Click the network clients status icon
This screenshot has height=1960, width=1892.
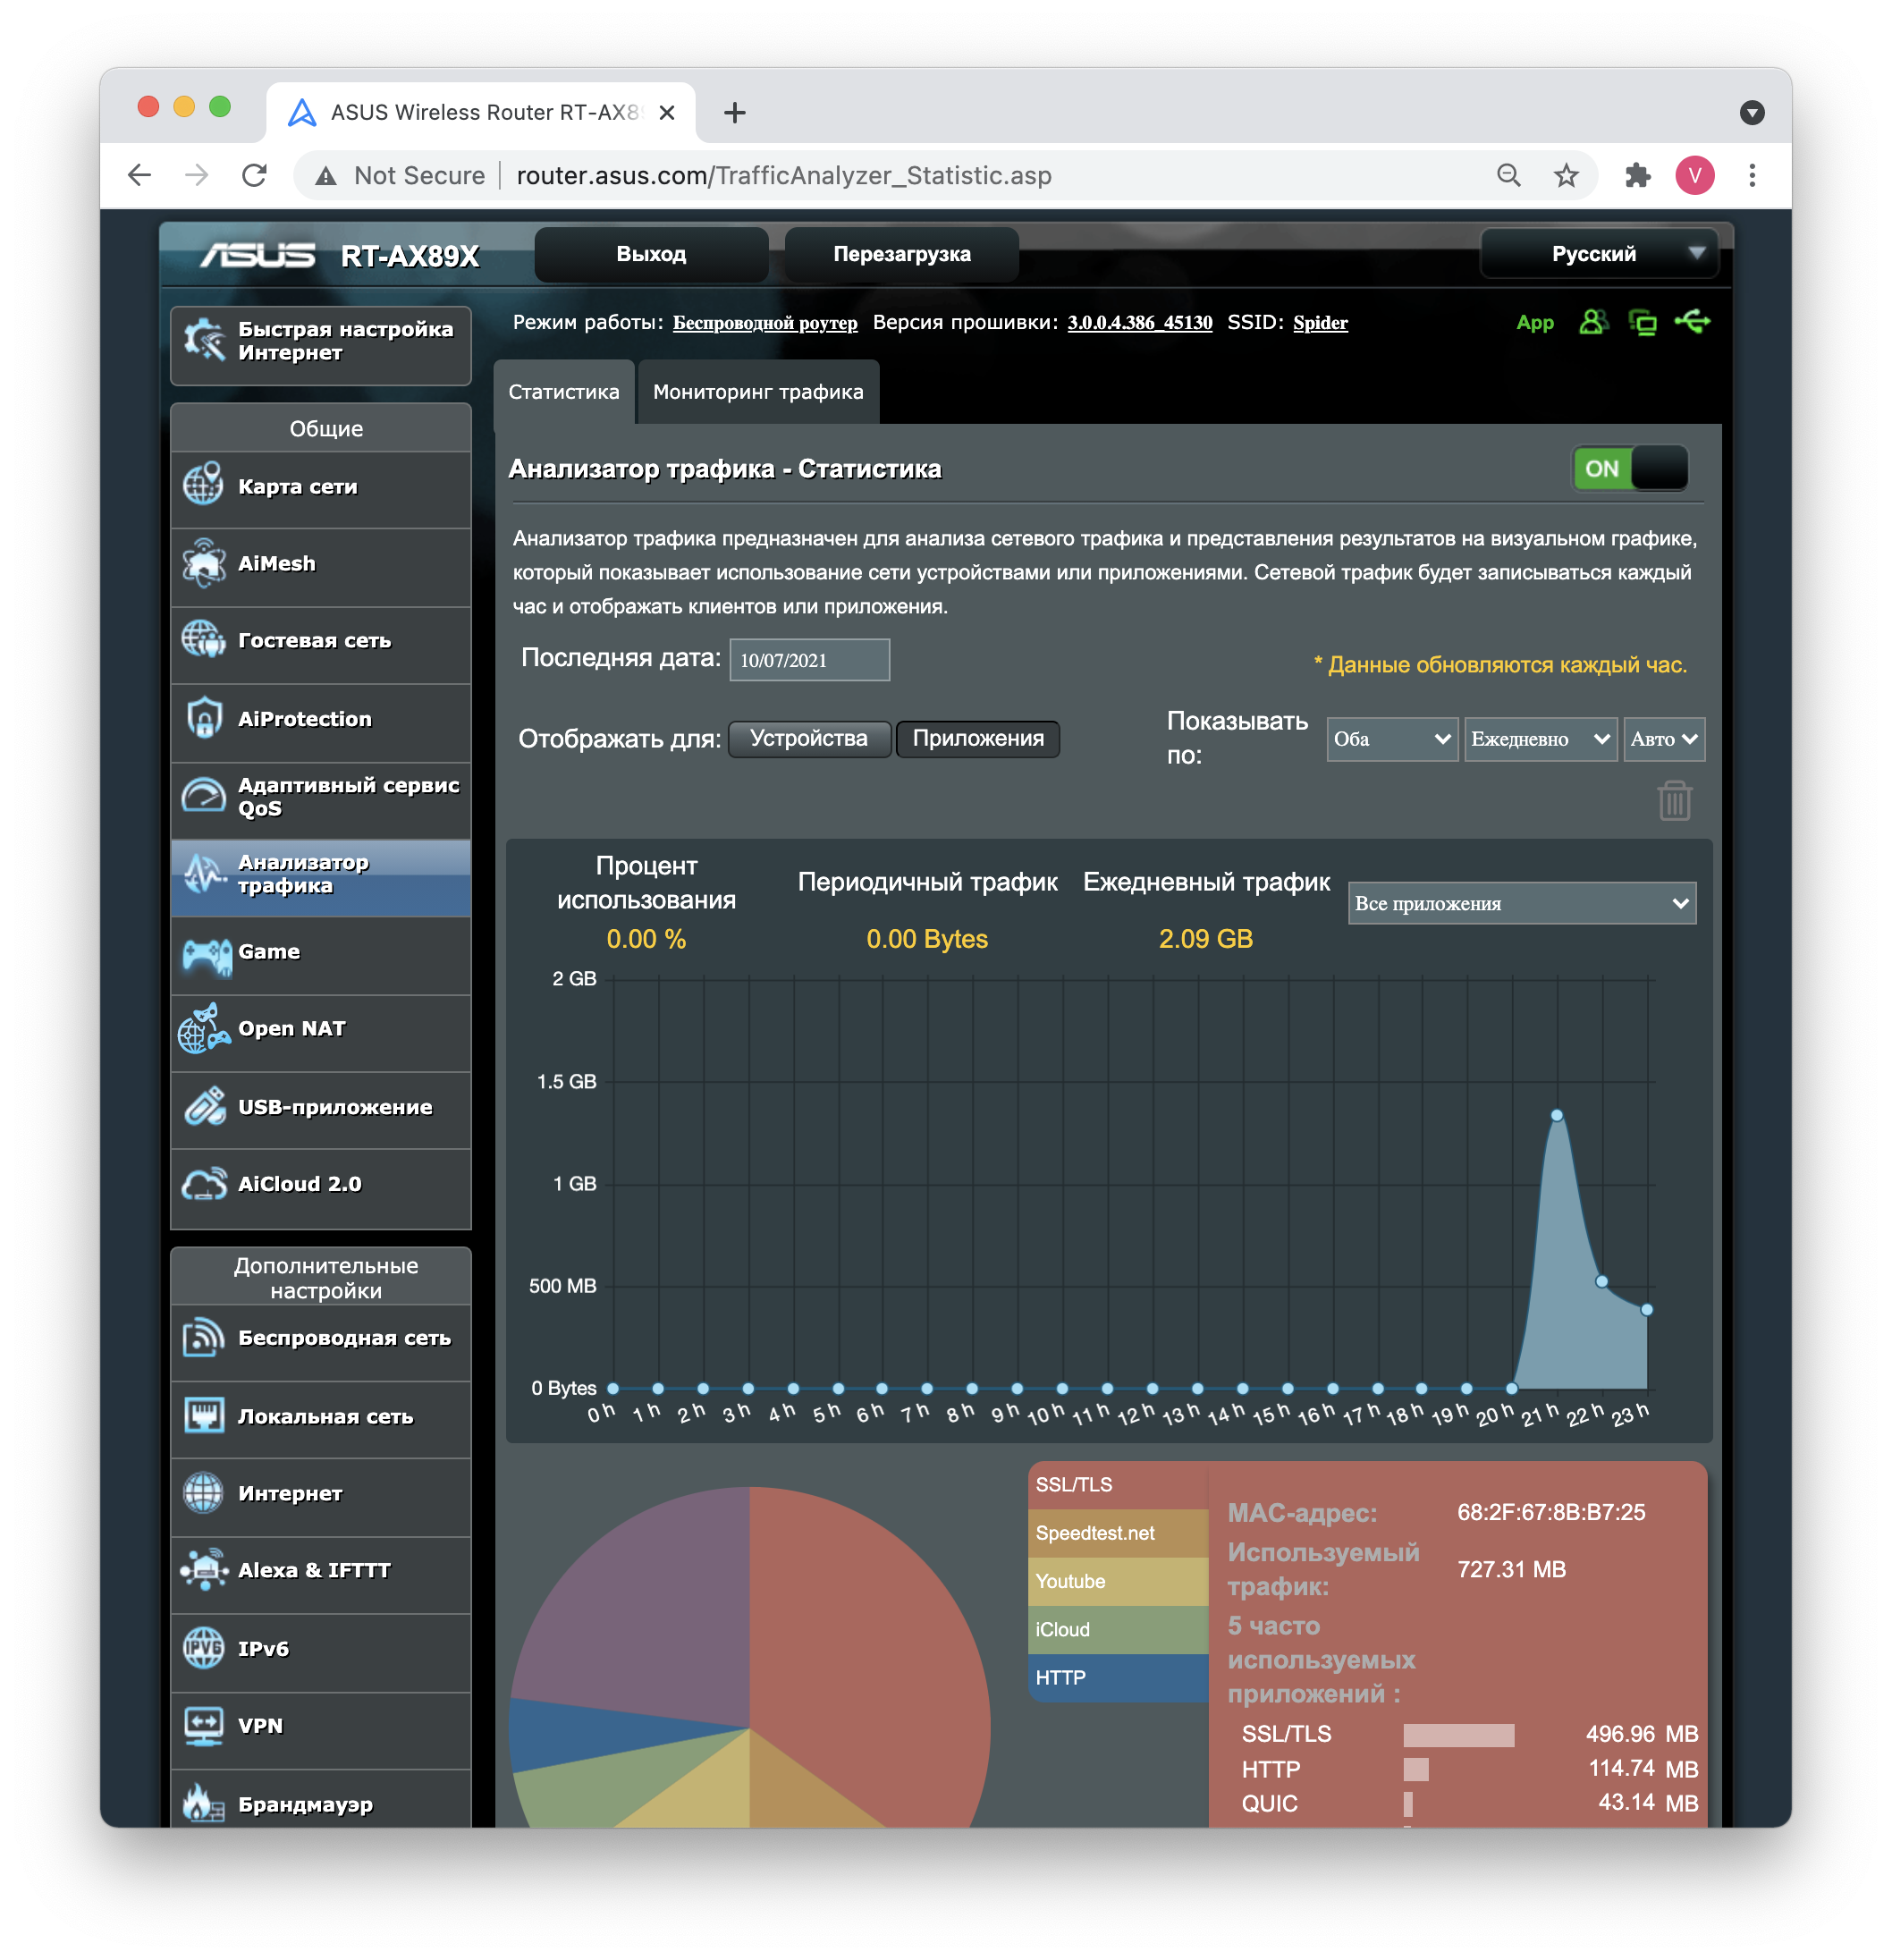point(1643,323)
